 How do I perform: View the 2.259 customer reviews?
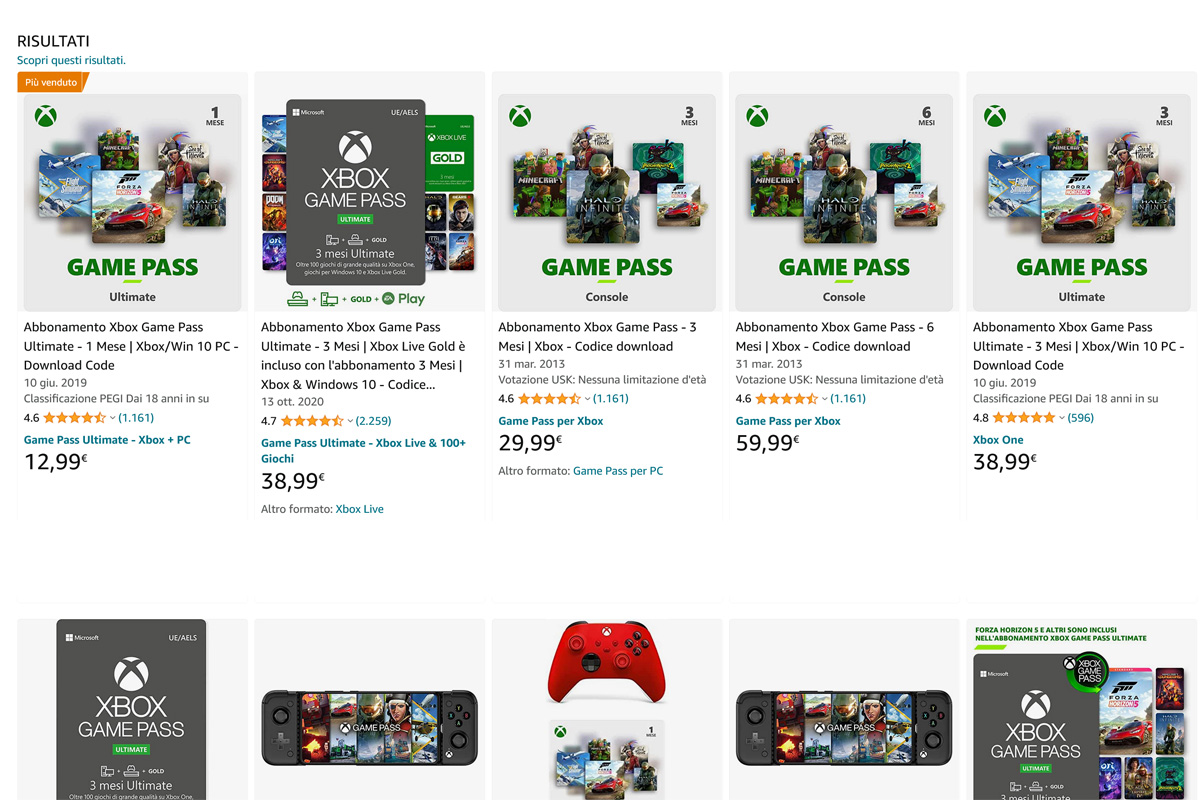point(373,421)
